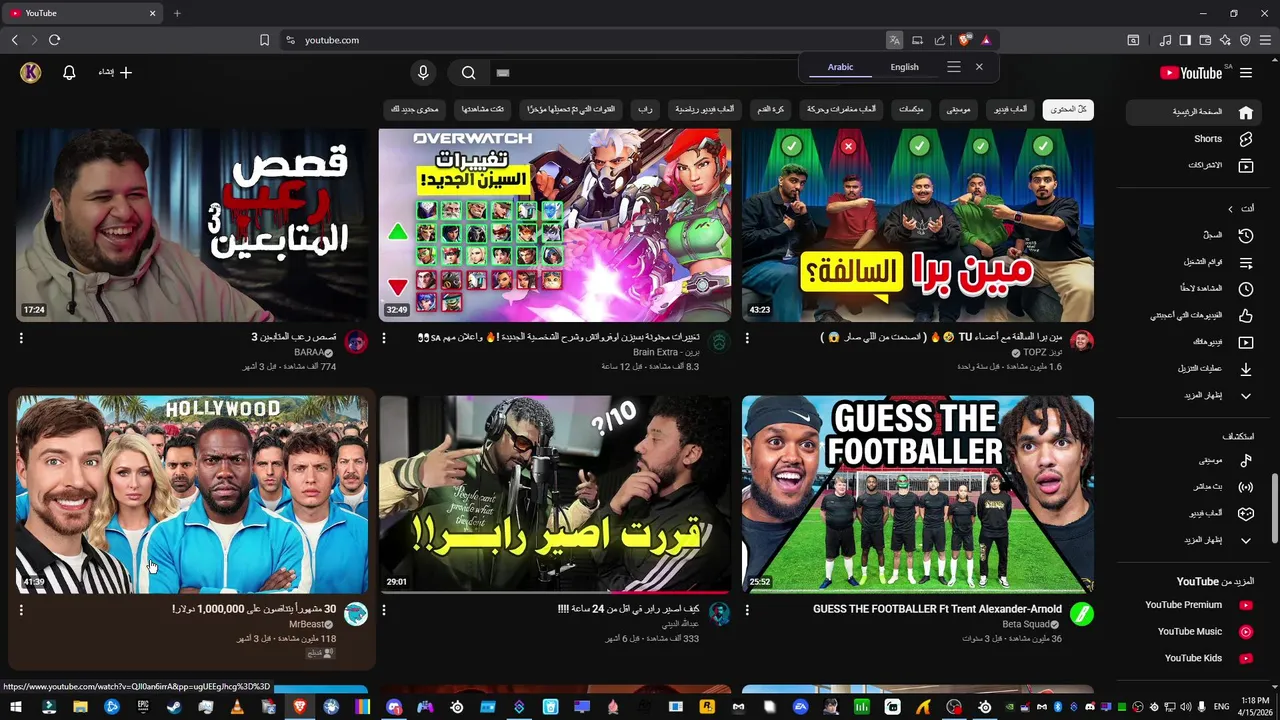The image size is (1280, 720).
Task: Switch translation to Arabic
Action: pos(841,67)
